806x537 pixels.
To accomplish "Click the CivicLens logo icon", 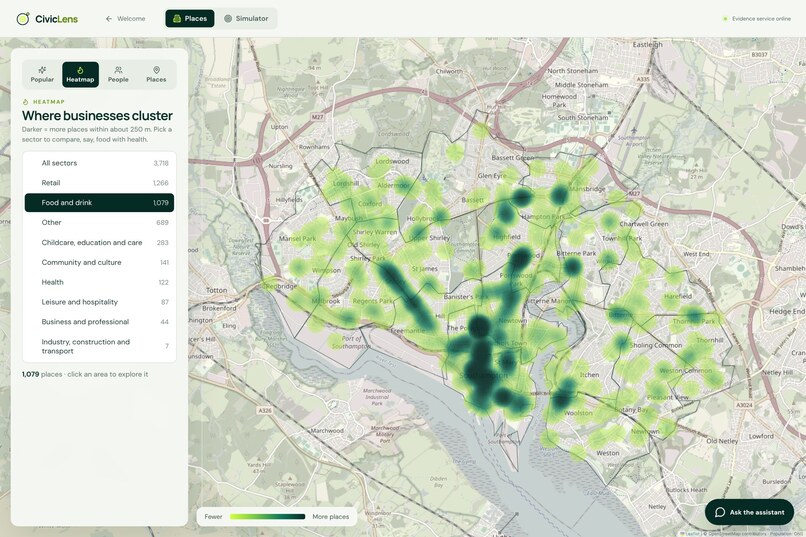I will coord(23,19).
